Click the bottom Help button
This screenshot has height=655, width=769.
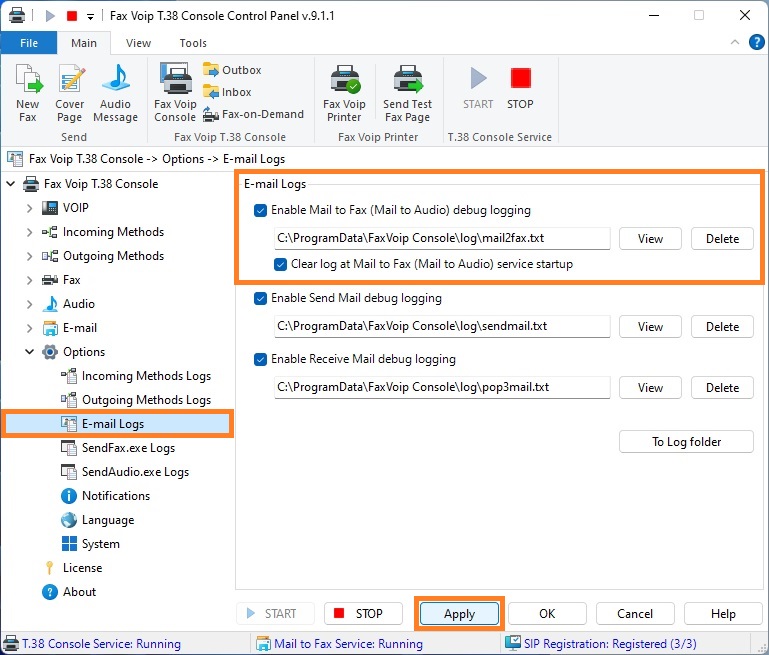click(x=723, y=614)
